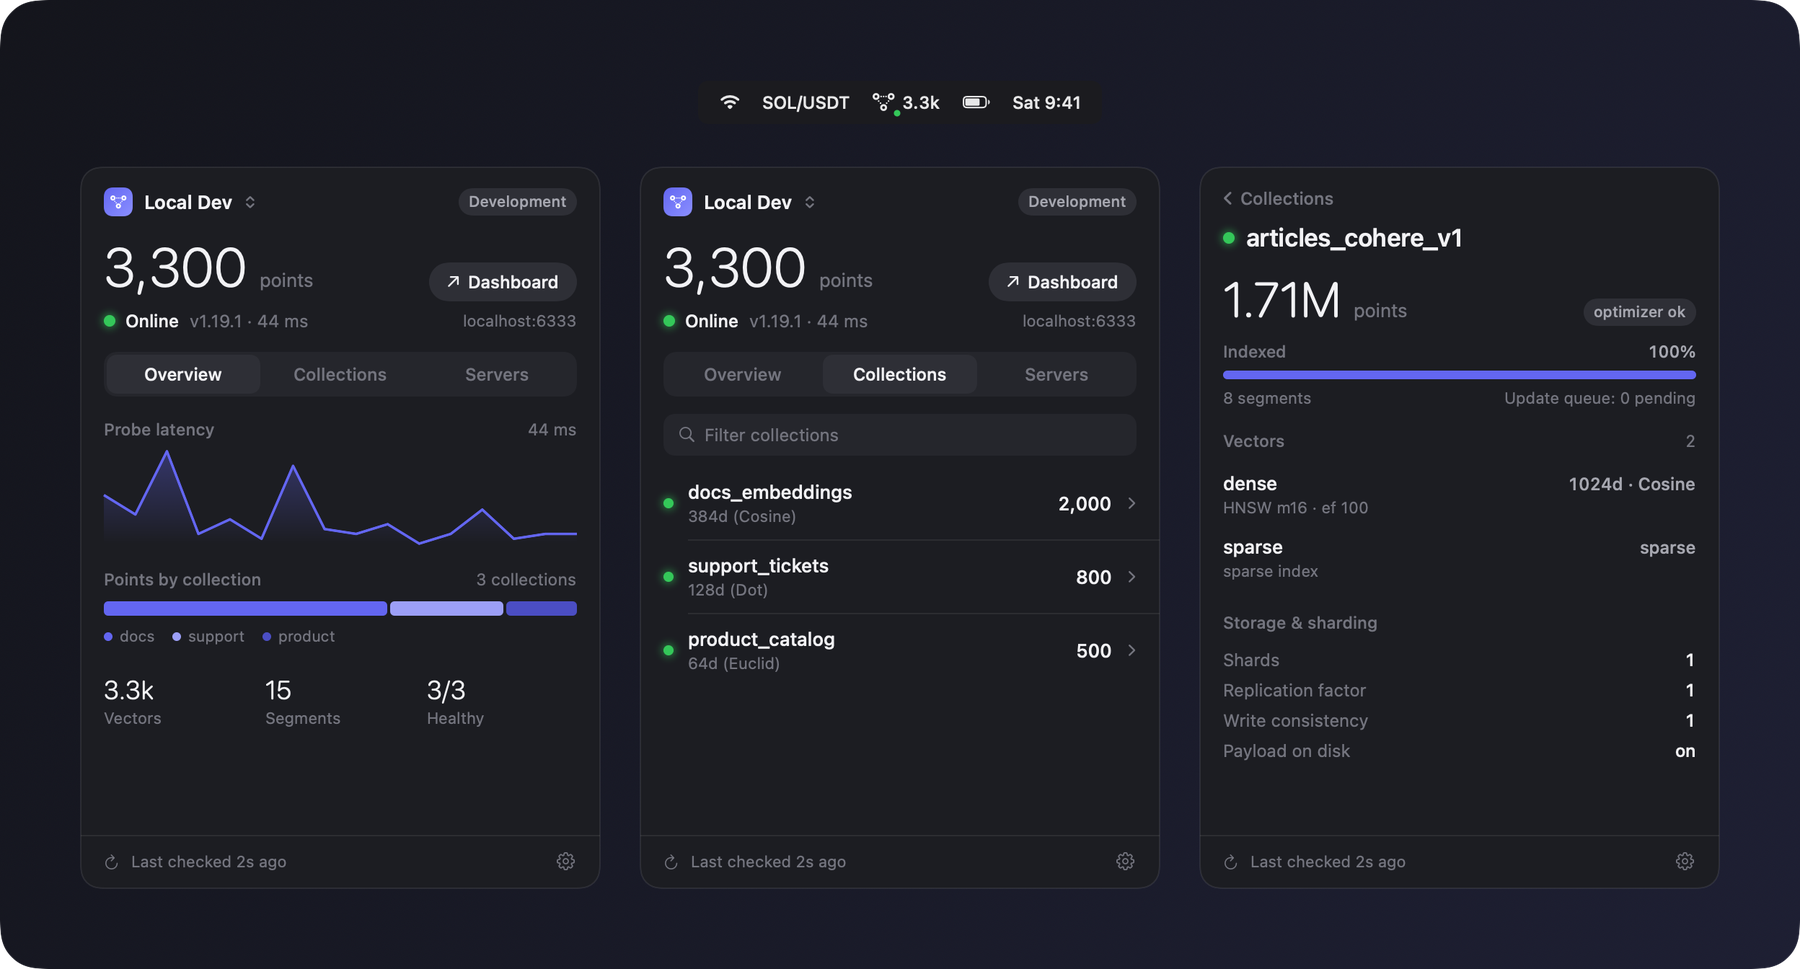Open Servers tab in middle panel
The height and width of the screenshot is (969, 1800).
point(1056,374)
